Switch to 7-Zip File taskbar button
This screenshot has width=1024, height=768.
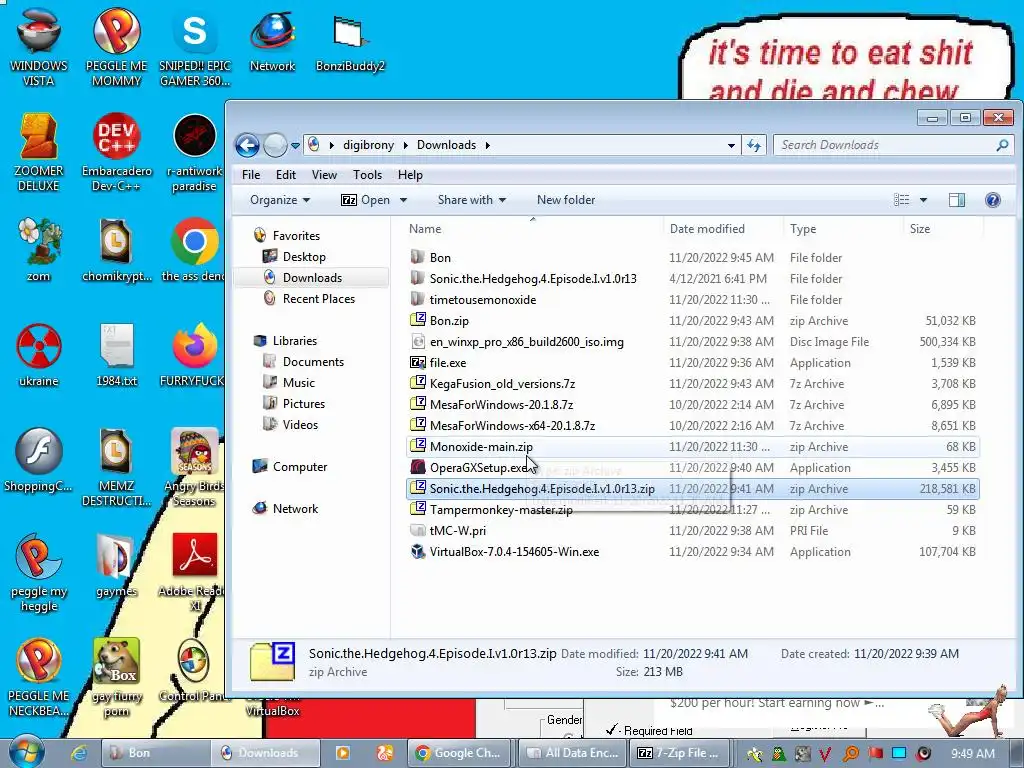click(x=679, y=753)
